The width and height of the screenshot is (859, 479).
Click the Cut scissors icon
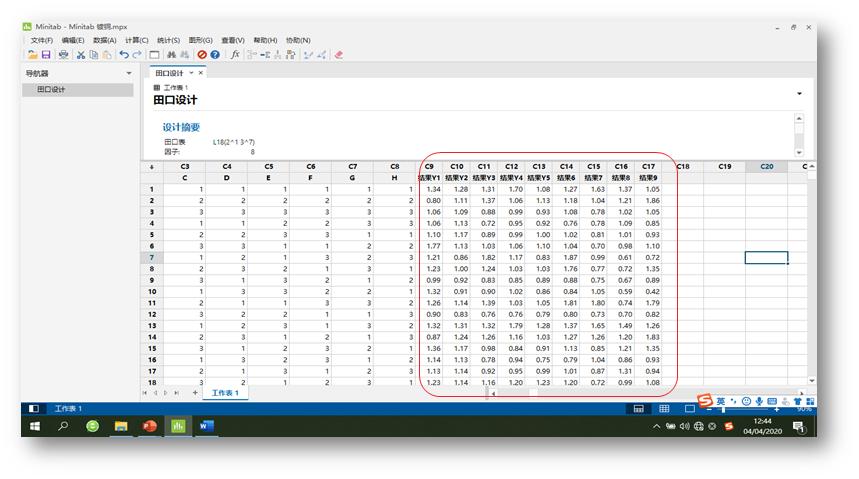[x=81, y=54]
